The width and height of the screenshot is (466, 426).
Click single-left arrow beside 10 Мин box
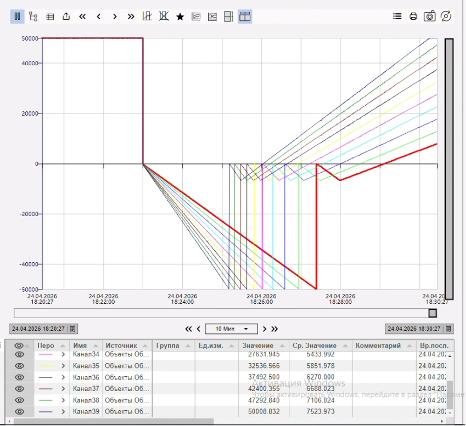click(199, 329)
